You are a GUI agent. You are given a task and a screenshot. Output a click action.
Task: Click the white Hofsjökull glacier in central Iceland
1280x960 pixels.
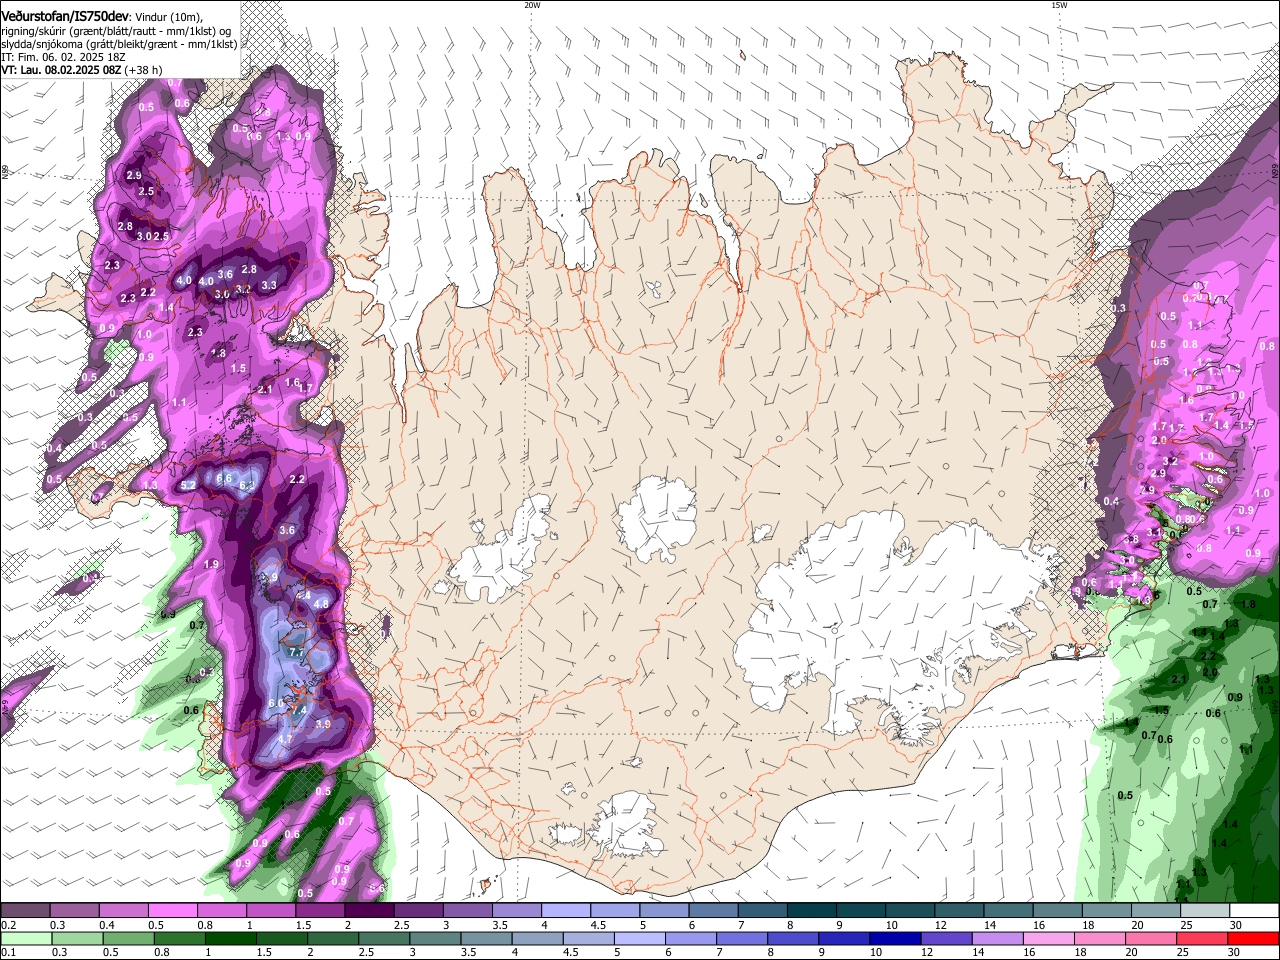click(x=657, y=518)
